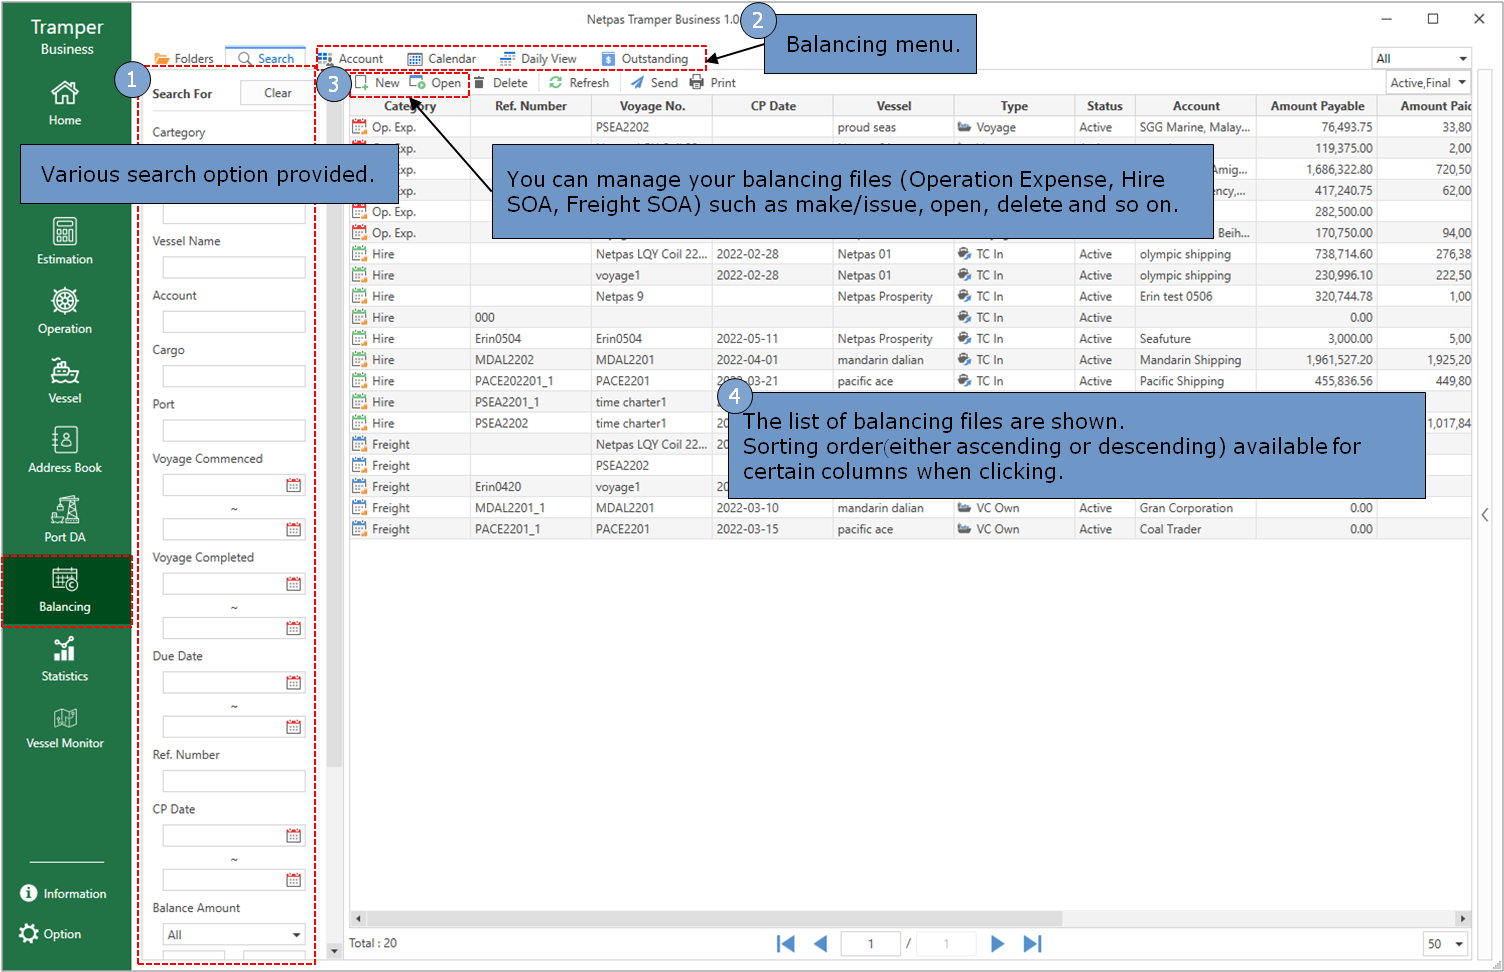Open the Vessel module
Image resolution: width=1504 pixels, height=972 pixels.
point(65,381)
